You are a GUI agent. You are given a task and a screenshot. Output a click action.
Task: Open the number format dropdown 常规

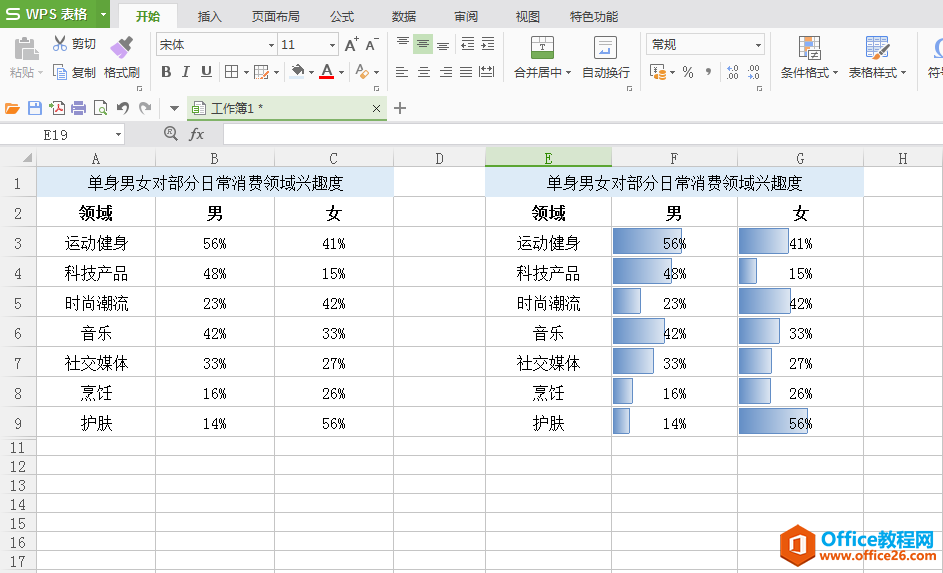(x=758, y=45)
